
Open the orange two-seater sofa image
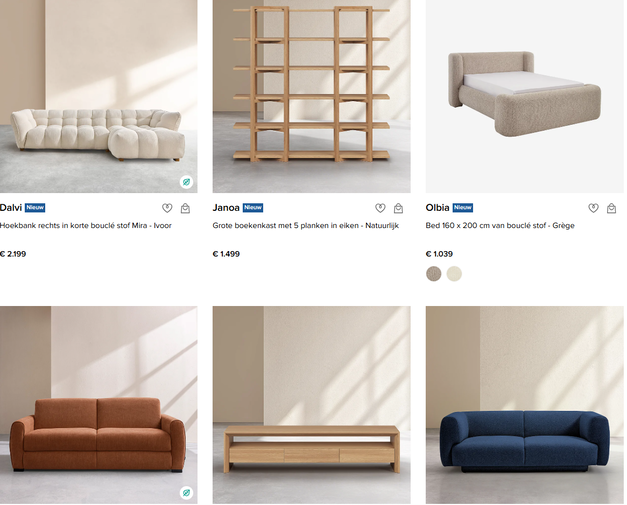pyautogui.click(x=98, y=405)
